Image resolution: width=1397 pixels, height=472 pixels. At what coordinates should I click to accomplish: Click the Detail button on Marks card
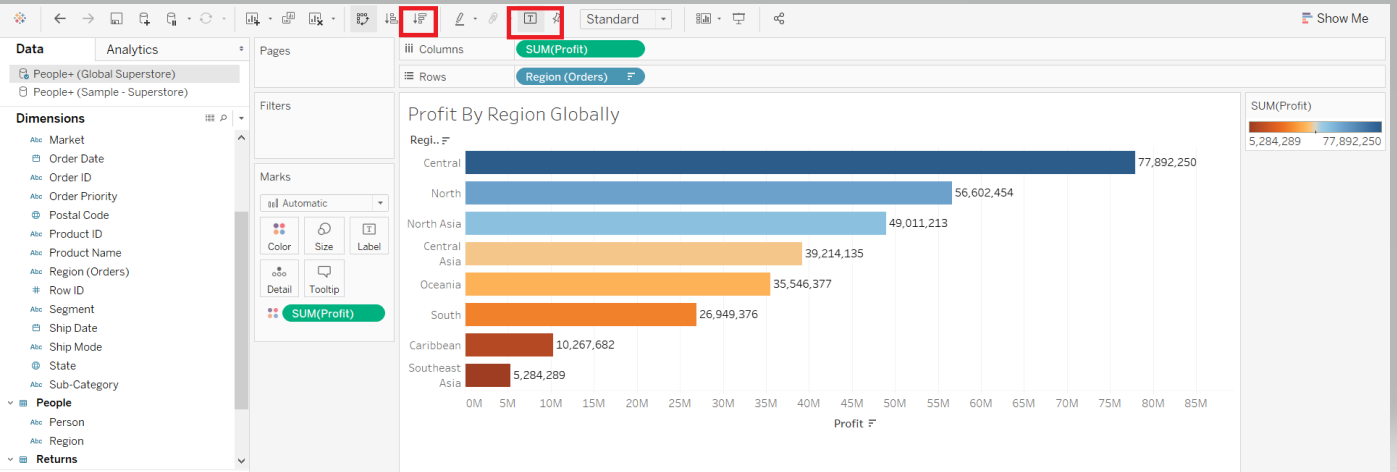[x=280, y=279]
